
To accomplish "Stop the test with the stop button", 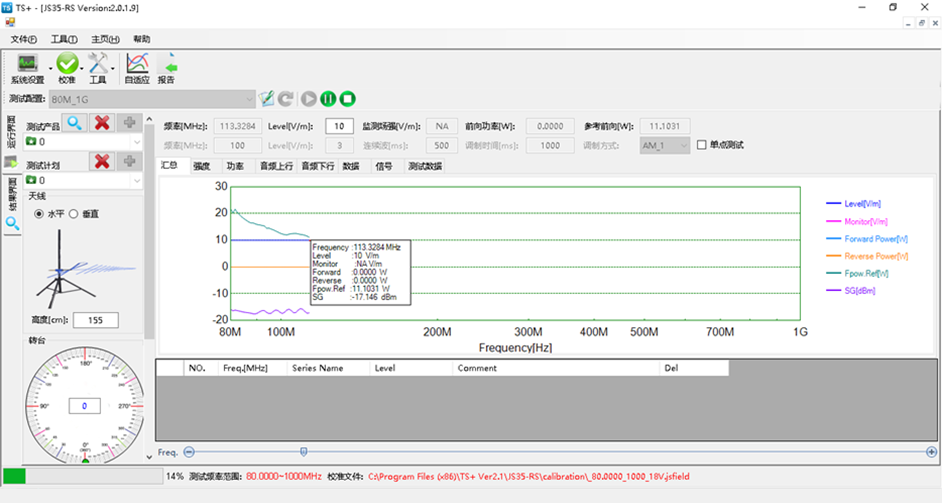I will pos(347,99).
